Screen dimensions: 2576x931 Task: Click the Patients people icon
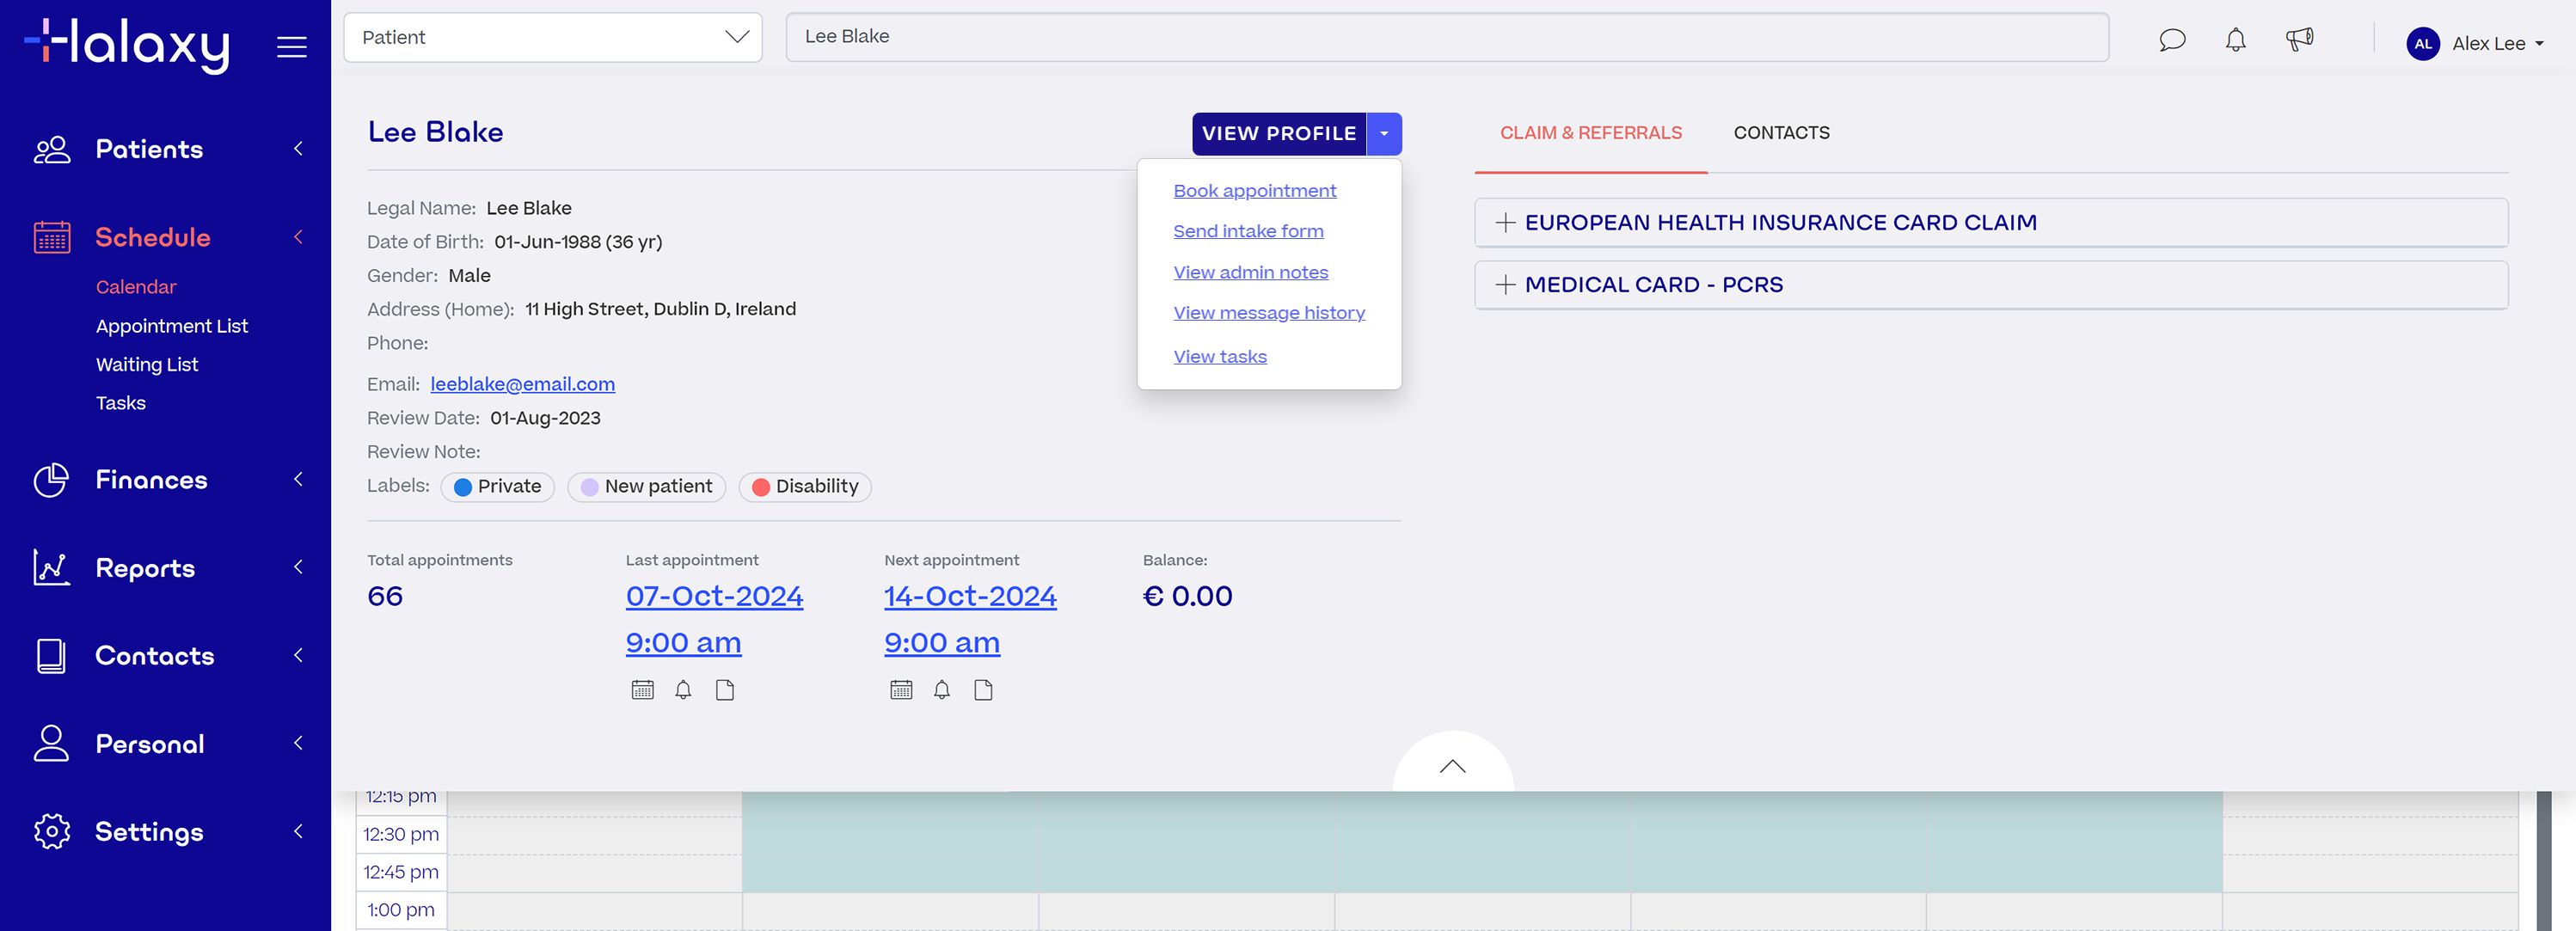click(52, 150)
